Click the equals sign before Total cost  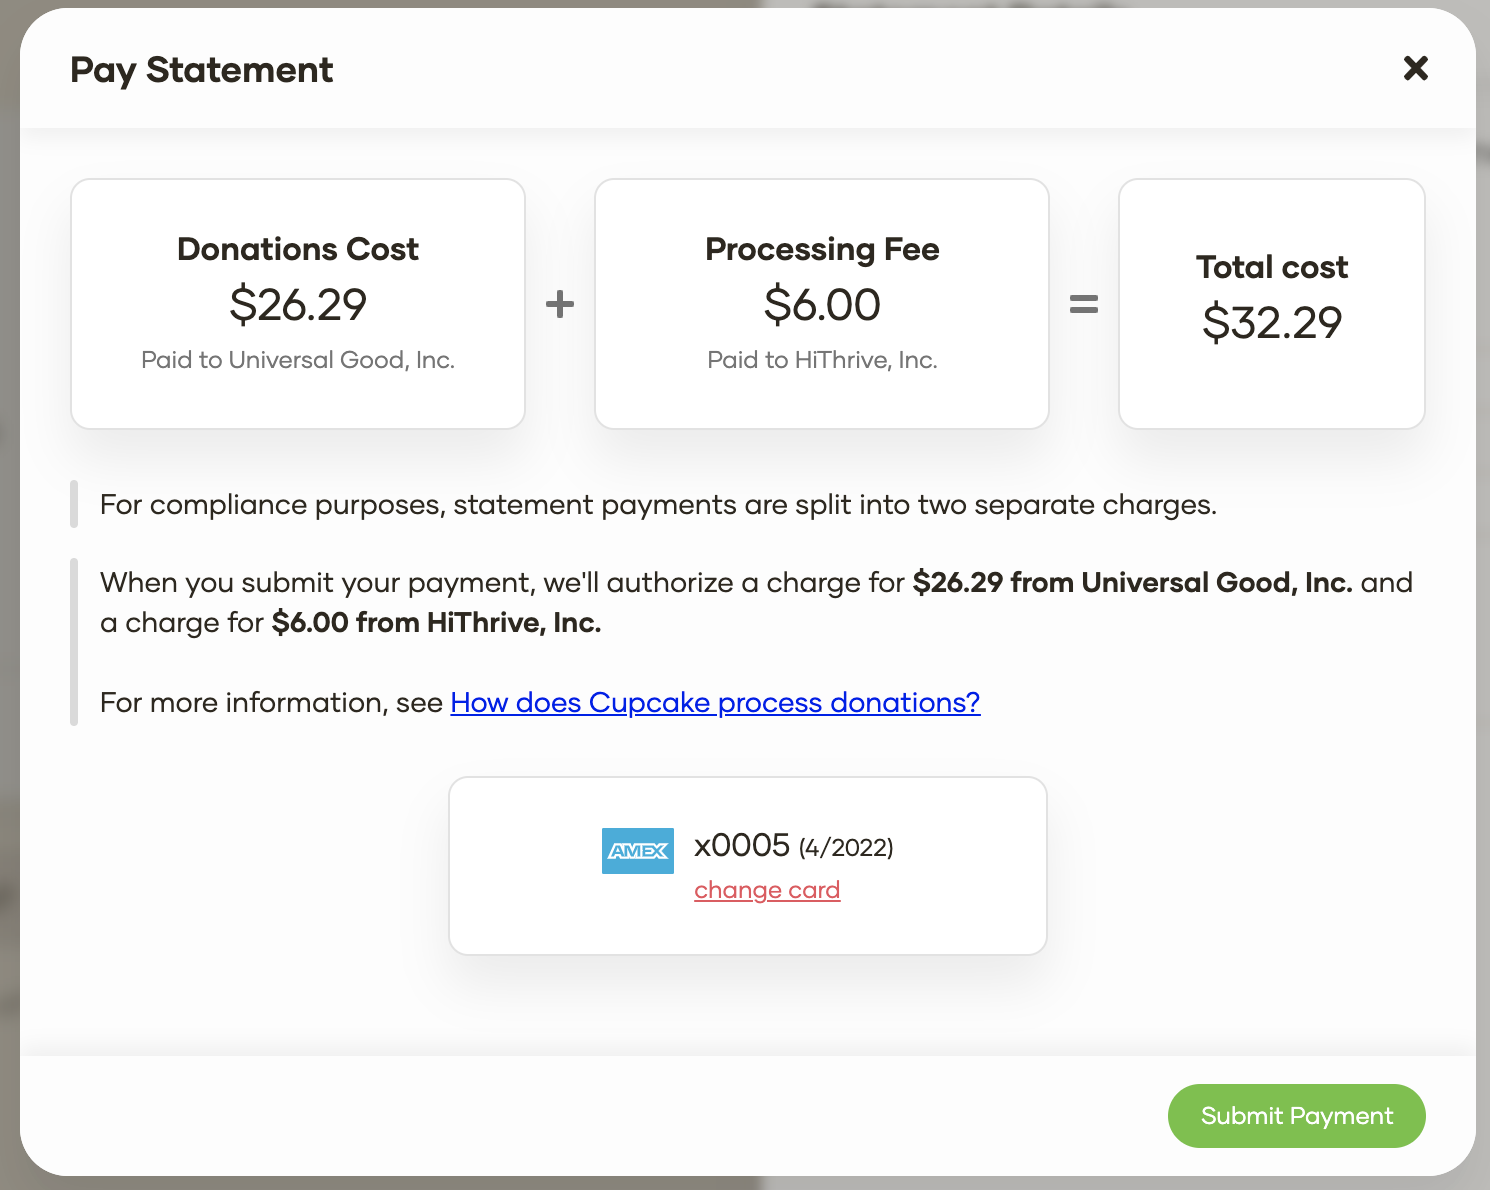pos(1084,304)
